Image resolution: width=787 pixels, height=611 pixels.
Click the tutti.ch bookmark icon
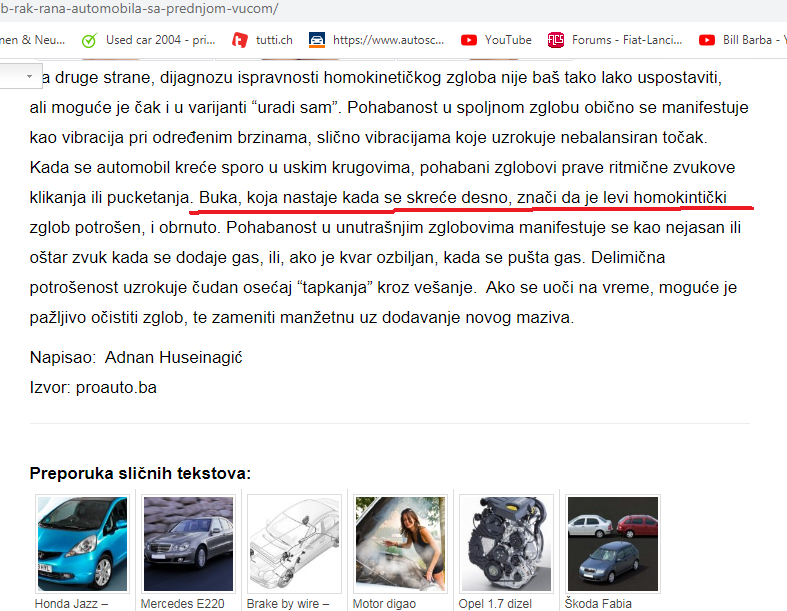(240, 40)
